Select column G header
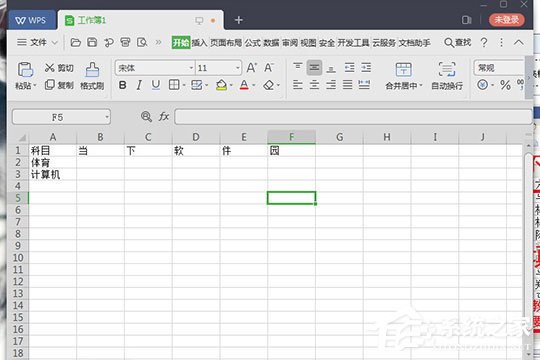This screenshot has width=540, height=360. pyautogui.click(x=339, y=137)
